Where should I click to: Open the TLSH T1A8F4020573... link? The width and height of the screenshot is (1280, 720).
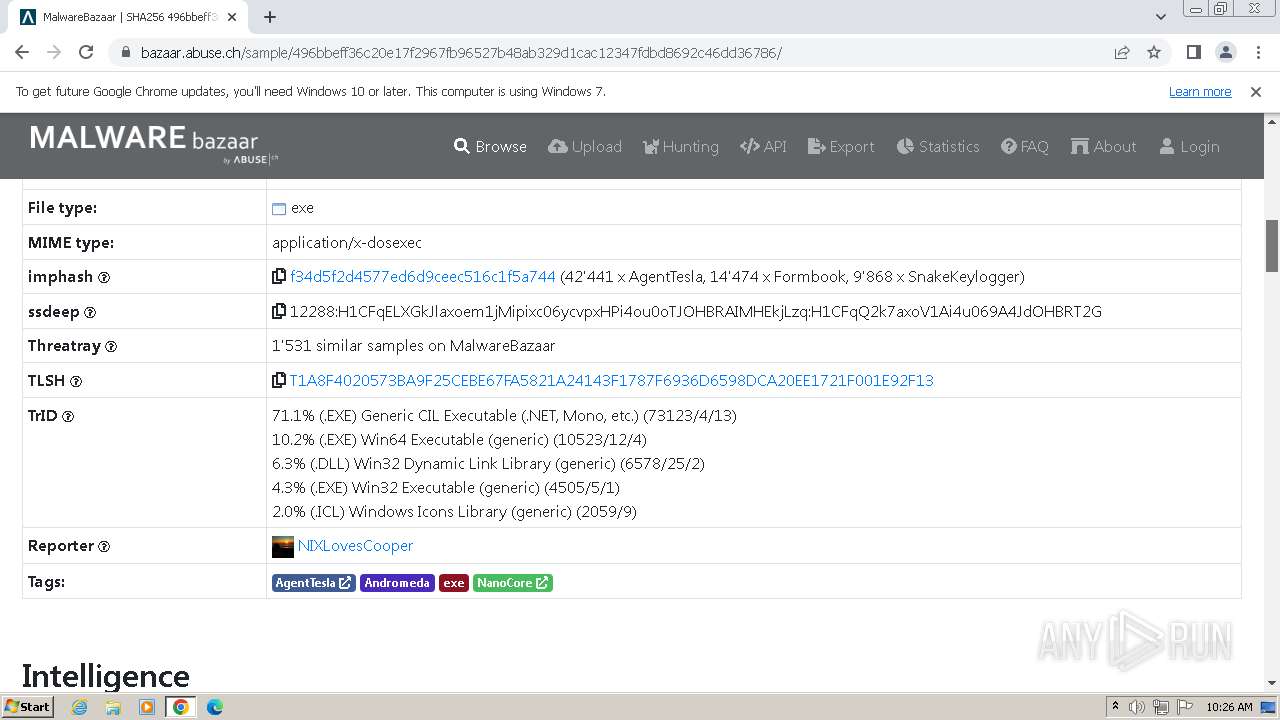click(x=611, y=380)
